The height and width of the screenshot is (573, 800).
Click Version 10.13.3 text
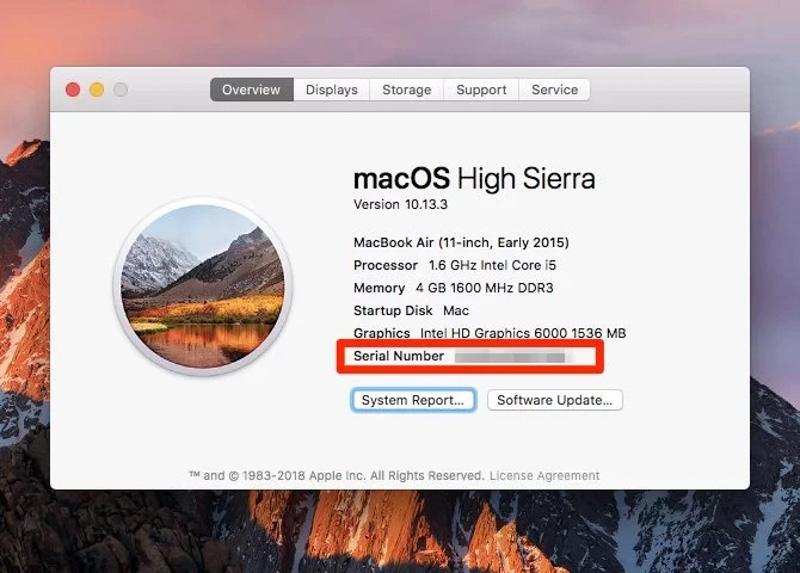coord(401,205)
